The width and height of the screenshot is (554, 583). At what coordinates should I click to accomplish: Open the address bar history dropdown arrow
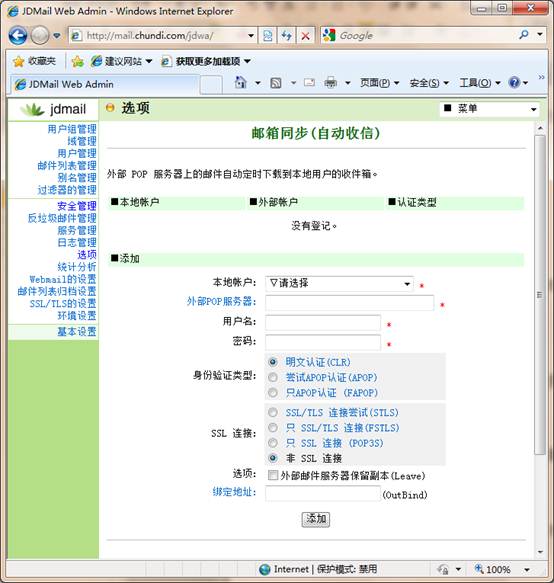pos(251,36)
